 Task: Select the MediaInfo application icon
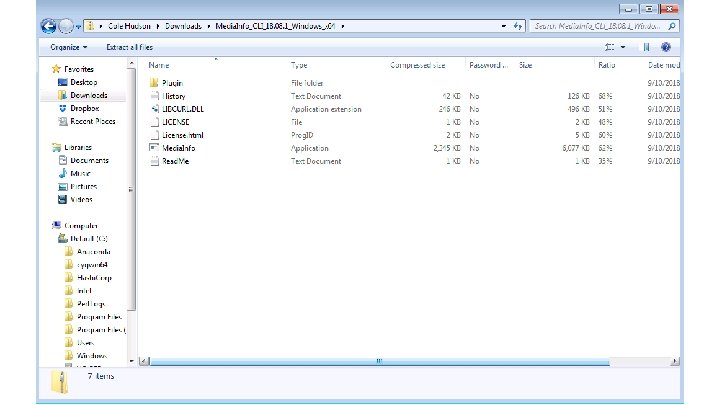[x=154, y=148]
